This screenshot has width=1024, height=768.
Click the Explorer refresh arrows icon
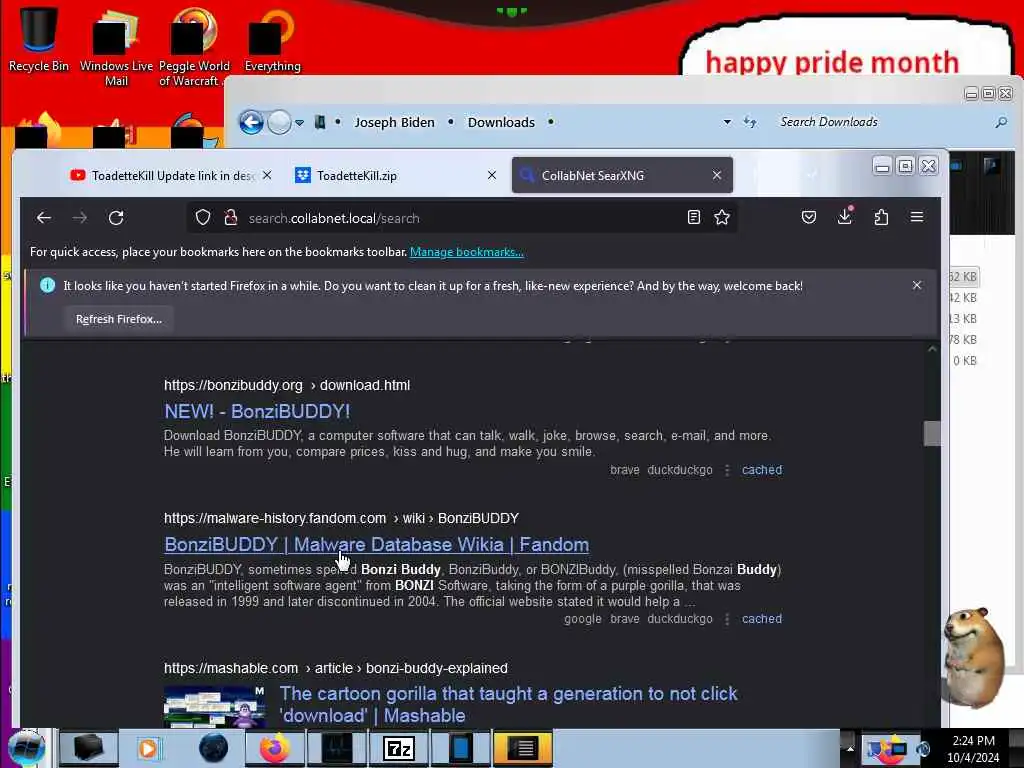coord(750,122)
